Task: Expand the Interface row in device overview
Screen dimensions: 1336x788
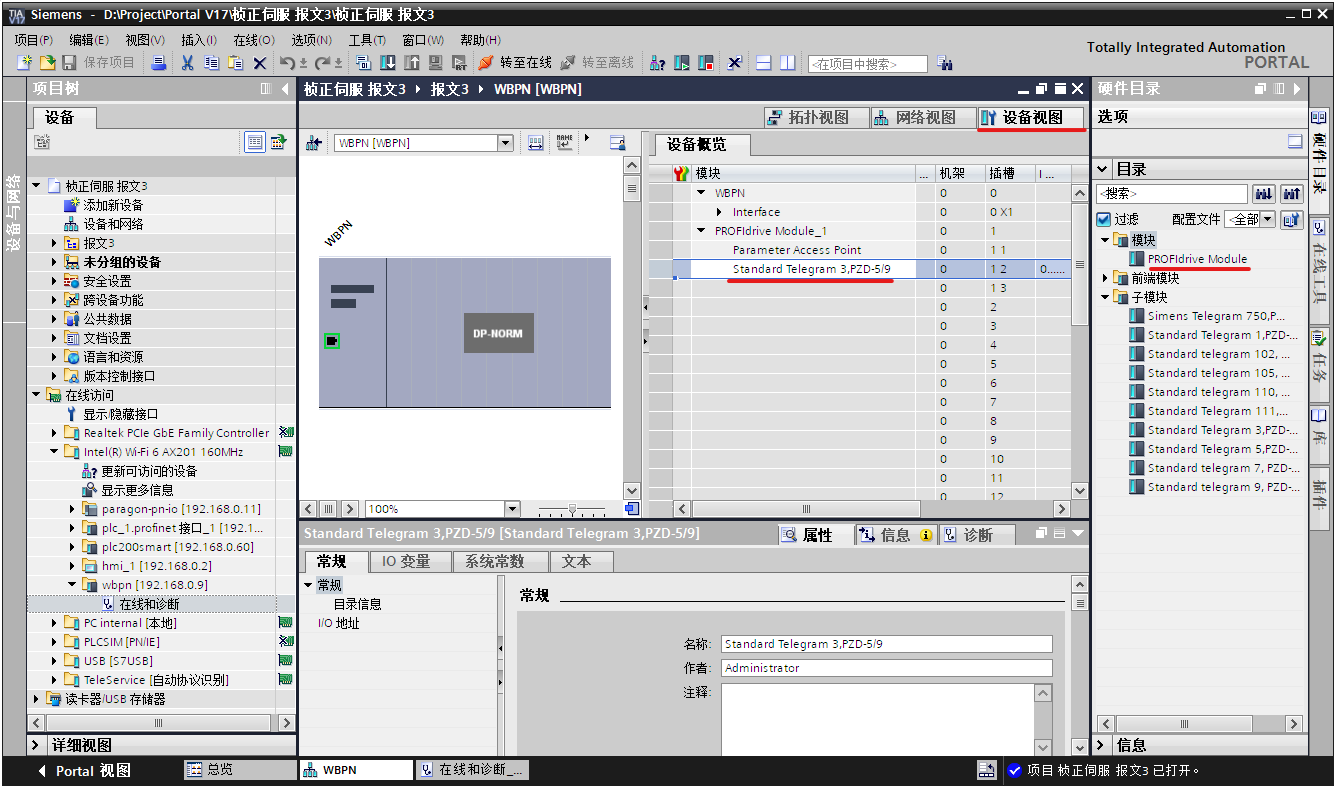Action: coord(720,212)
